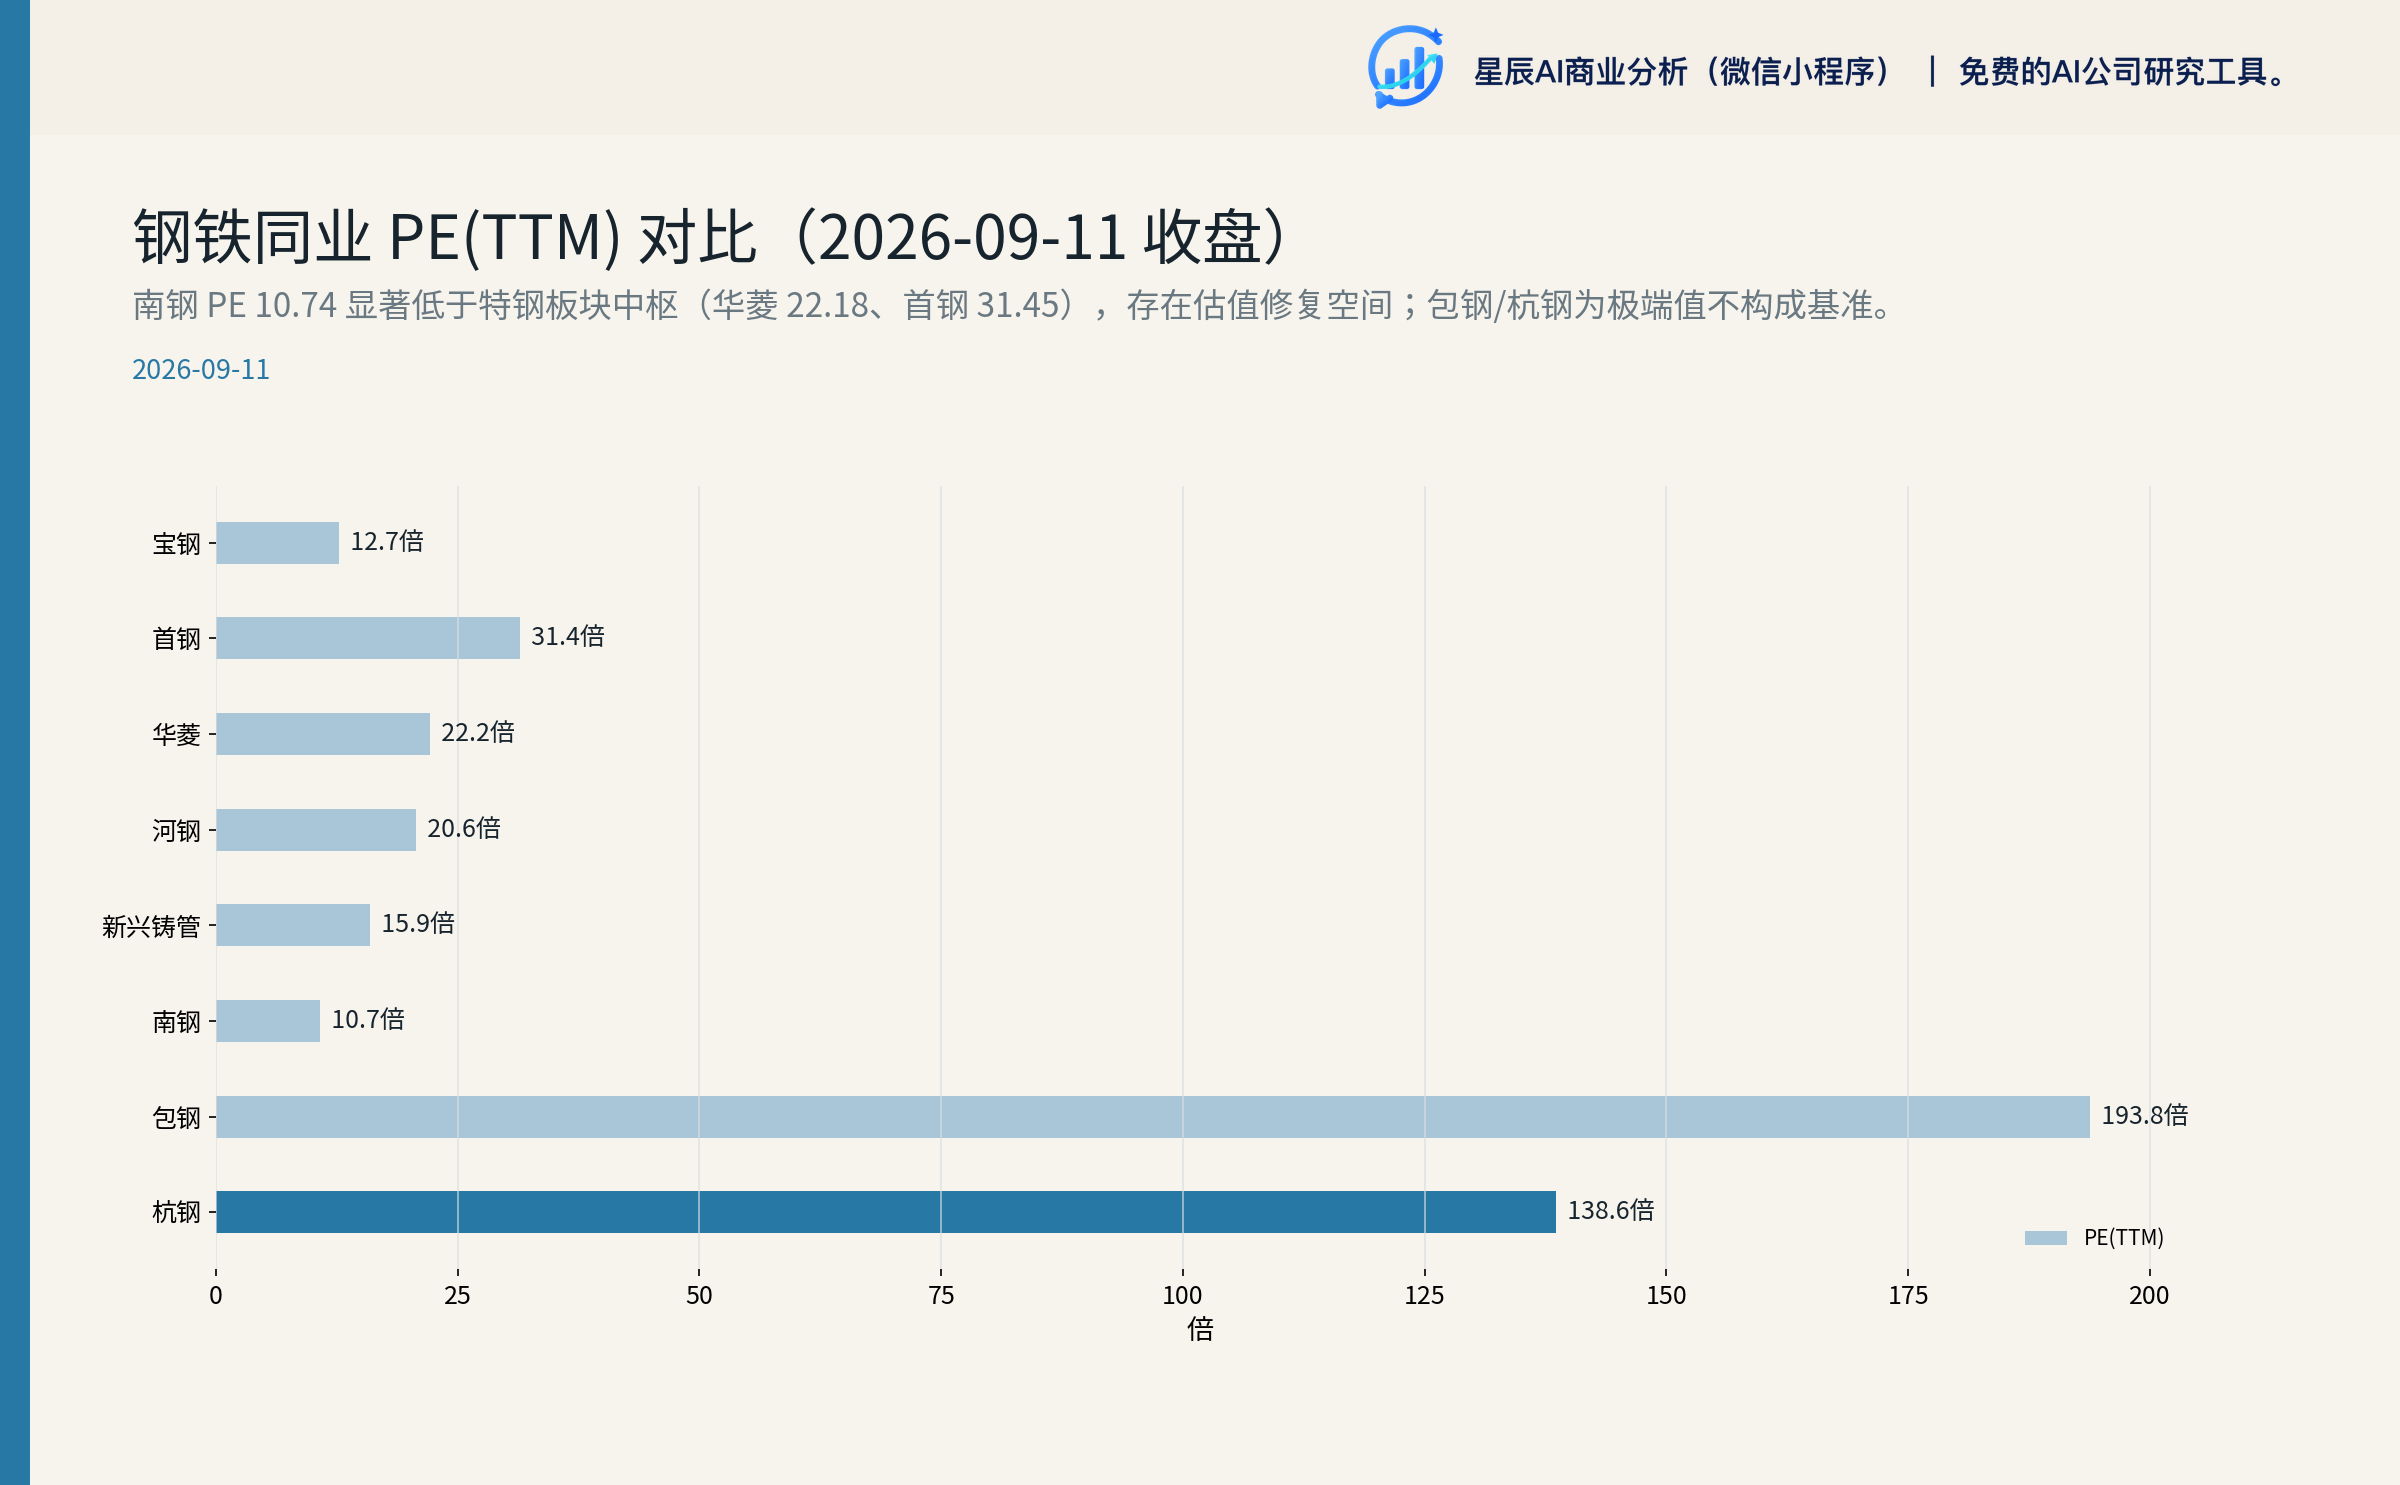Screen dimensions: 2400x1485
Task: Click the 杭钢 axis label
Action: (x=176, y=1213)
